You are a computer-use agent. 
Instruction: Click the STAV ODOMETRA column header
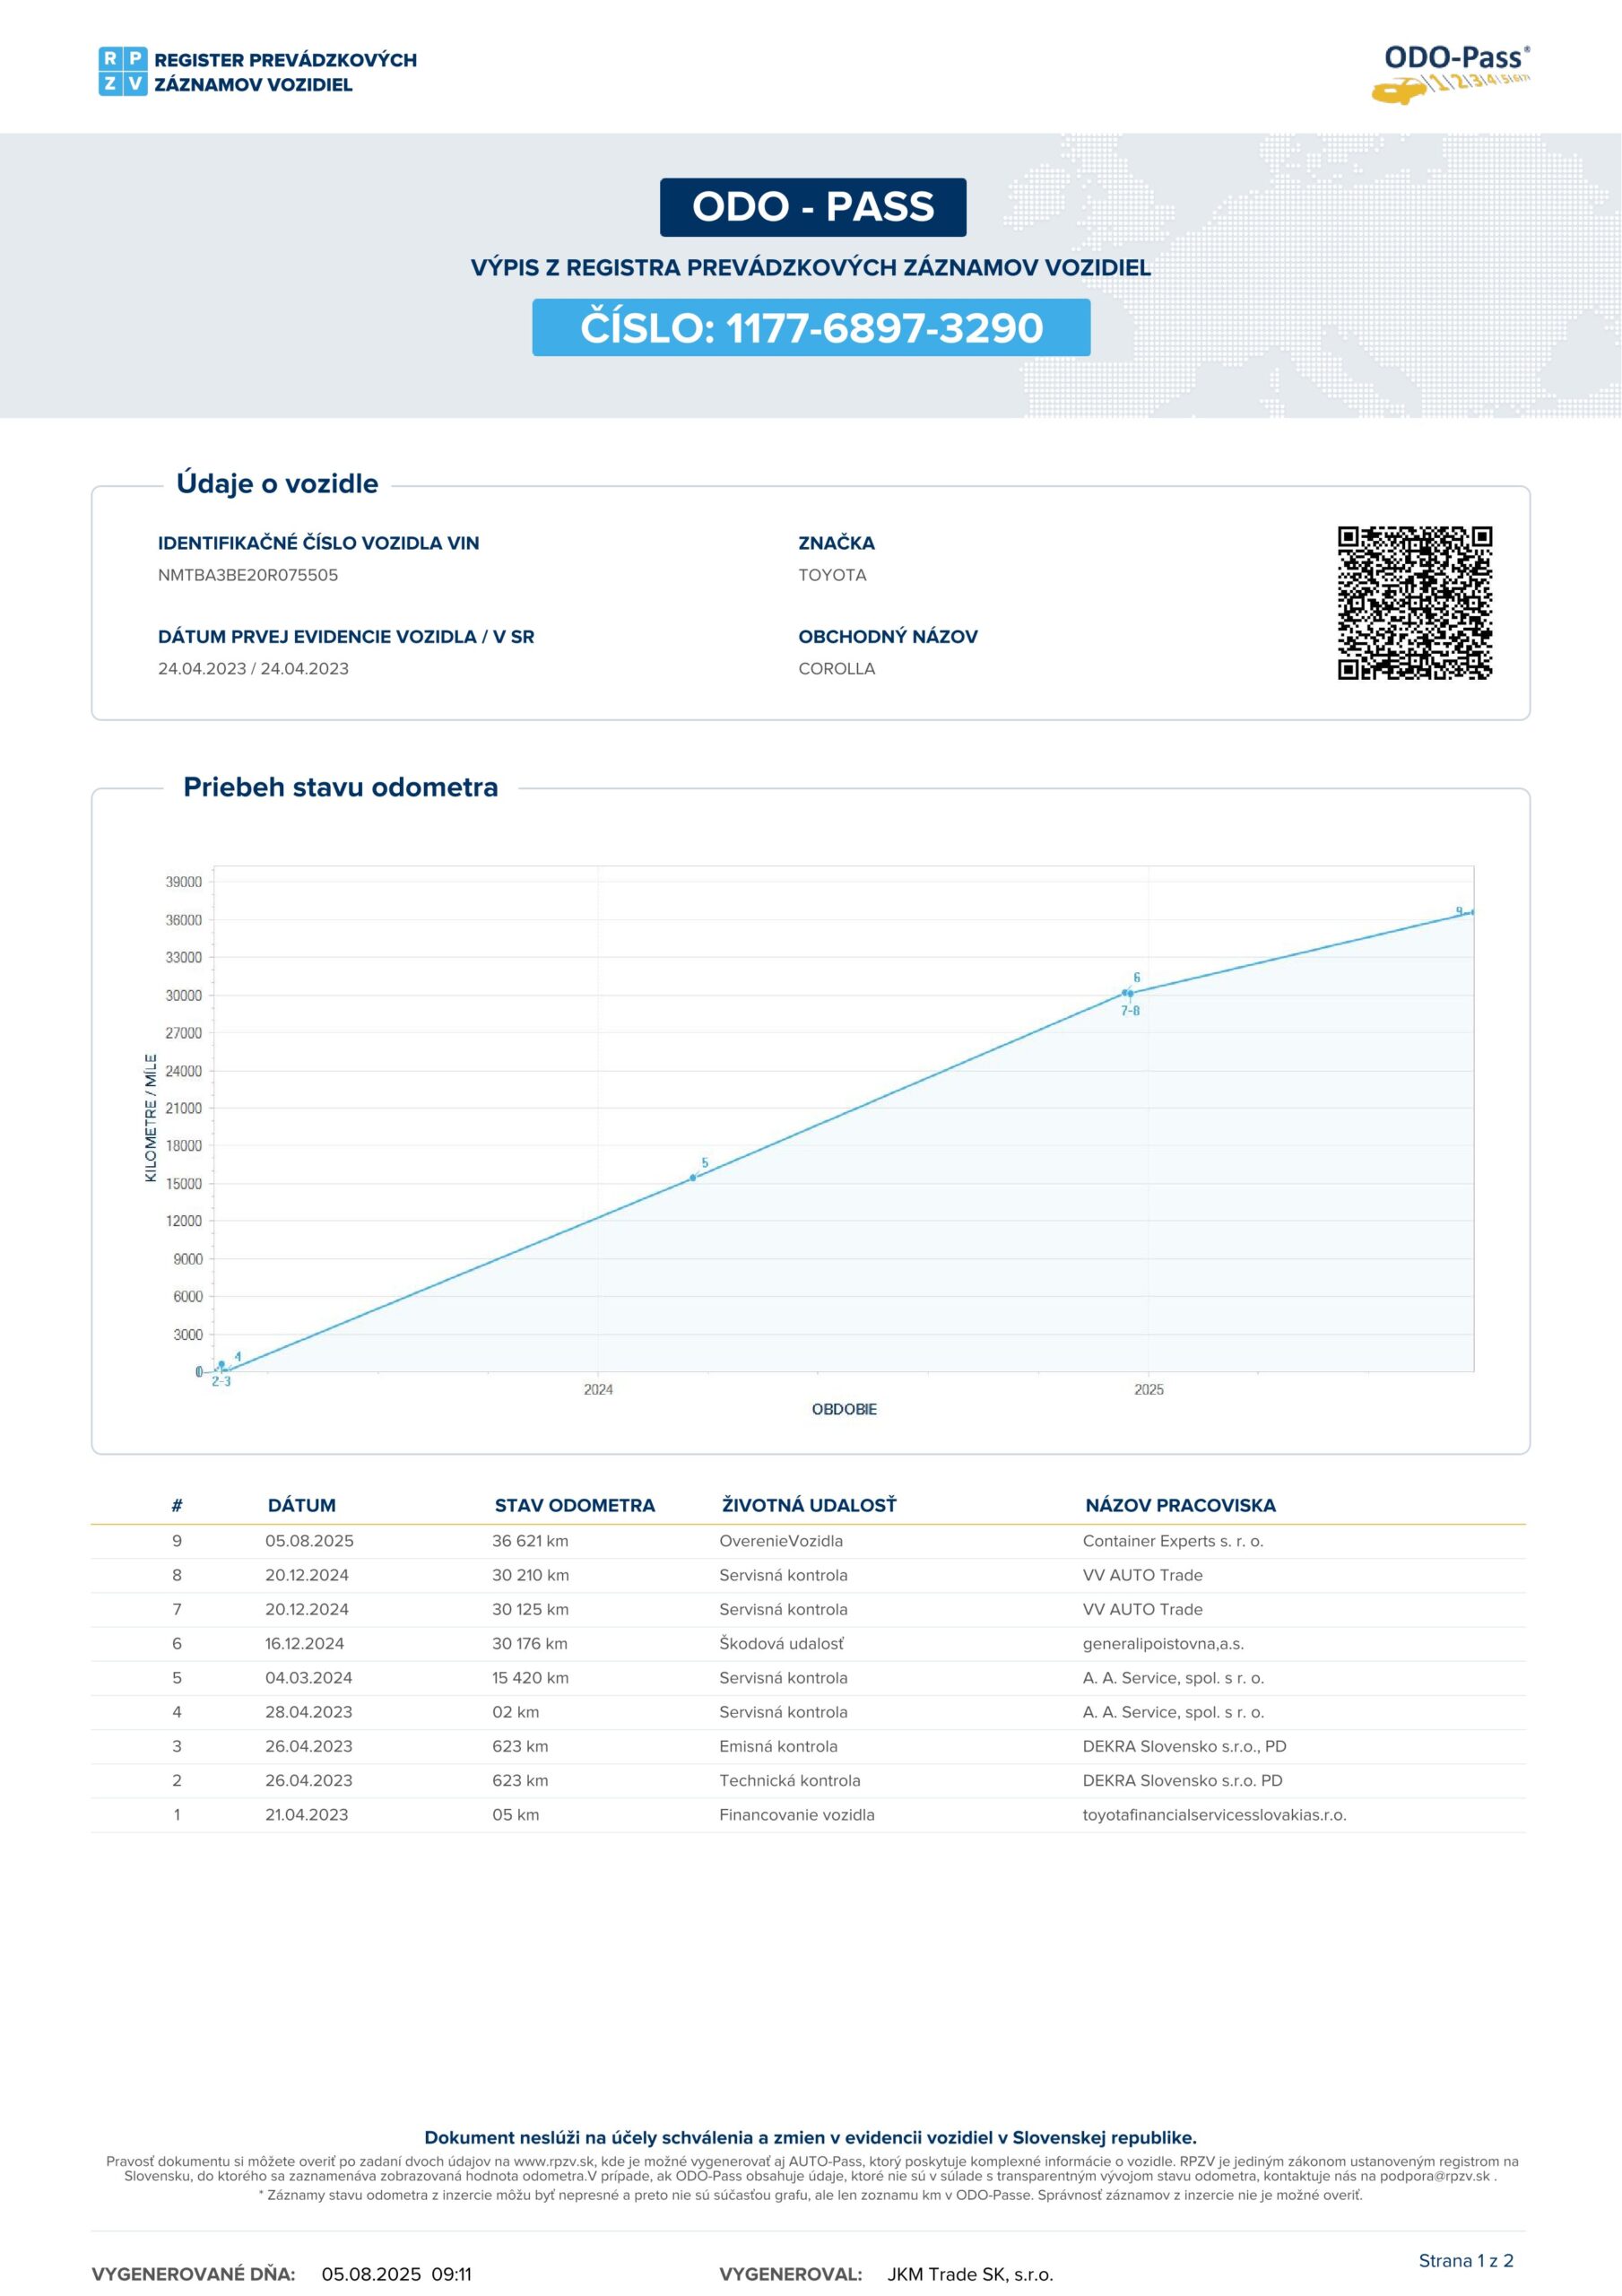574,1505
